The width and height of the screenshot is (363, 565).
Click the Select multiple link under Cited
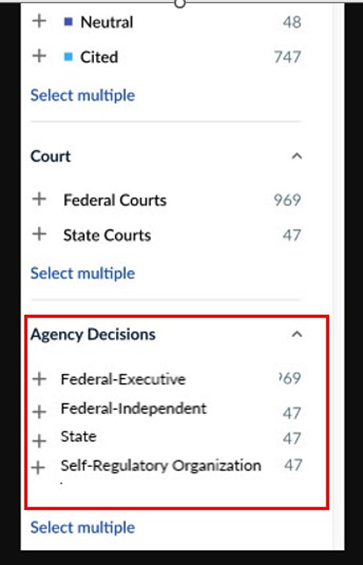83,95
